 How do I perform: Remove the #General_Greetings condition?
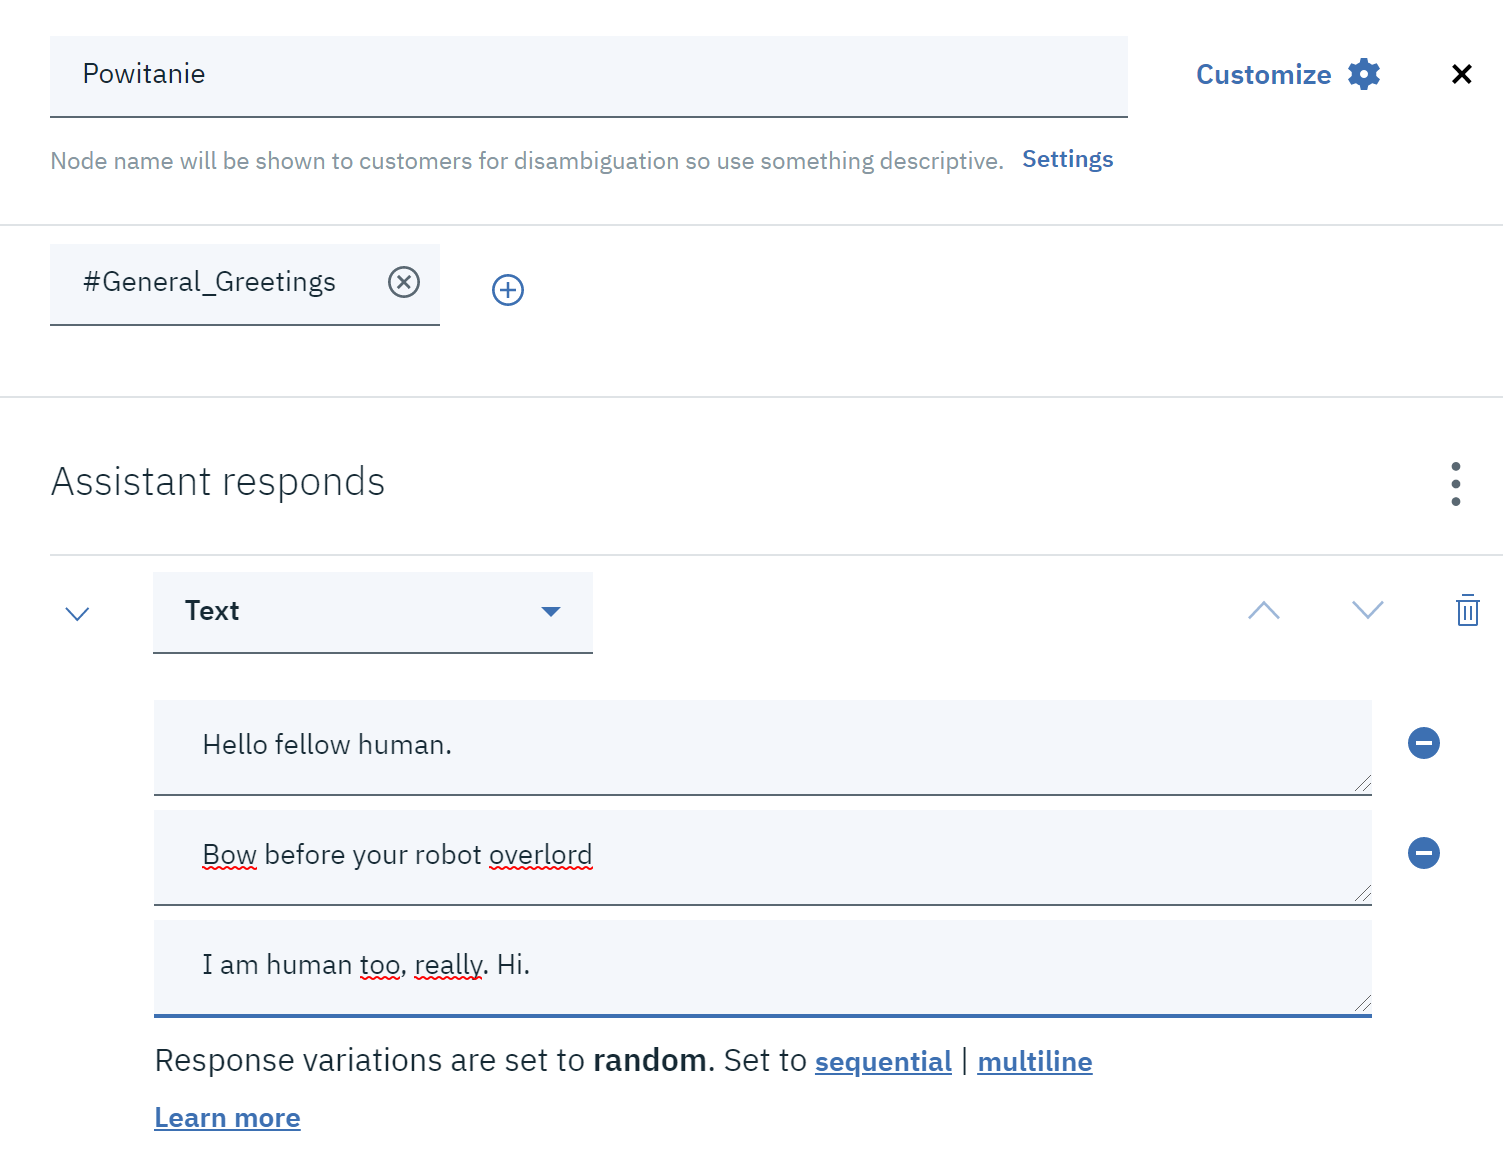point(404,282)
